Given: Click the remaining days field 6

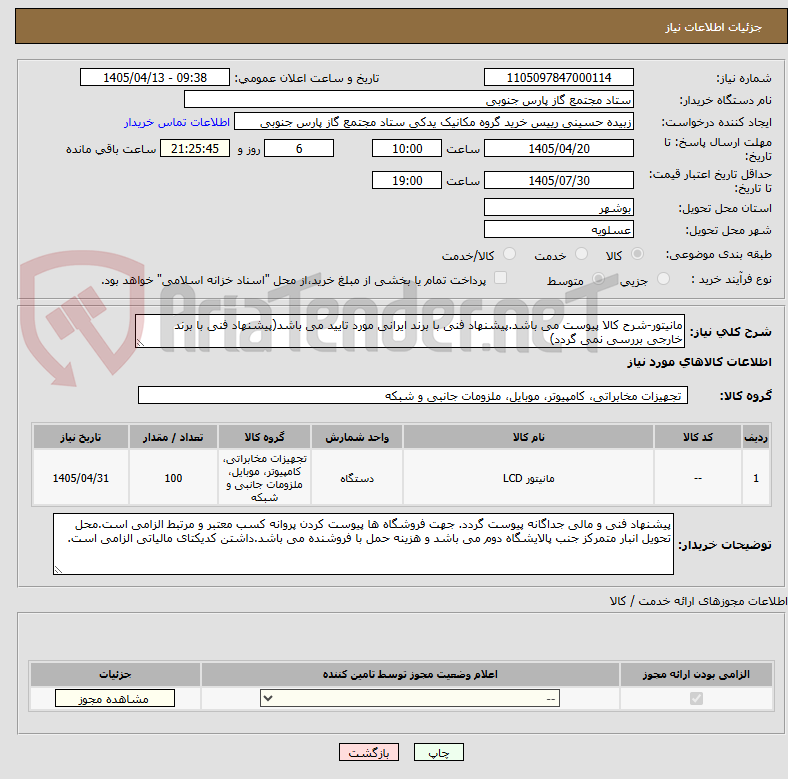Looking at the screenshot, I should [x=299, y=148].
